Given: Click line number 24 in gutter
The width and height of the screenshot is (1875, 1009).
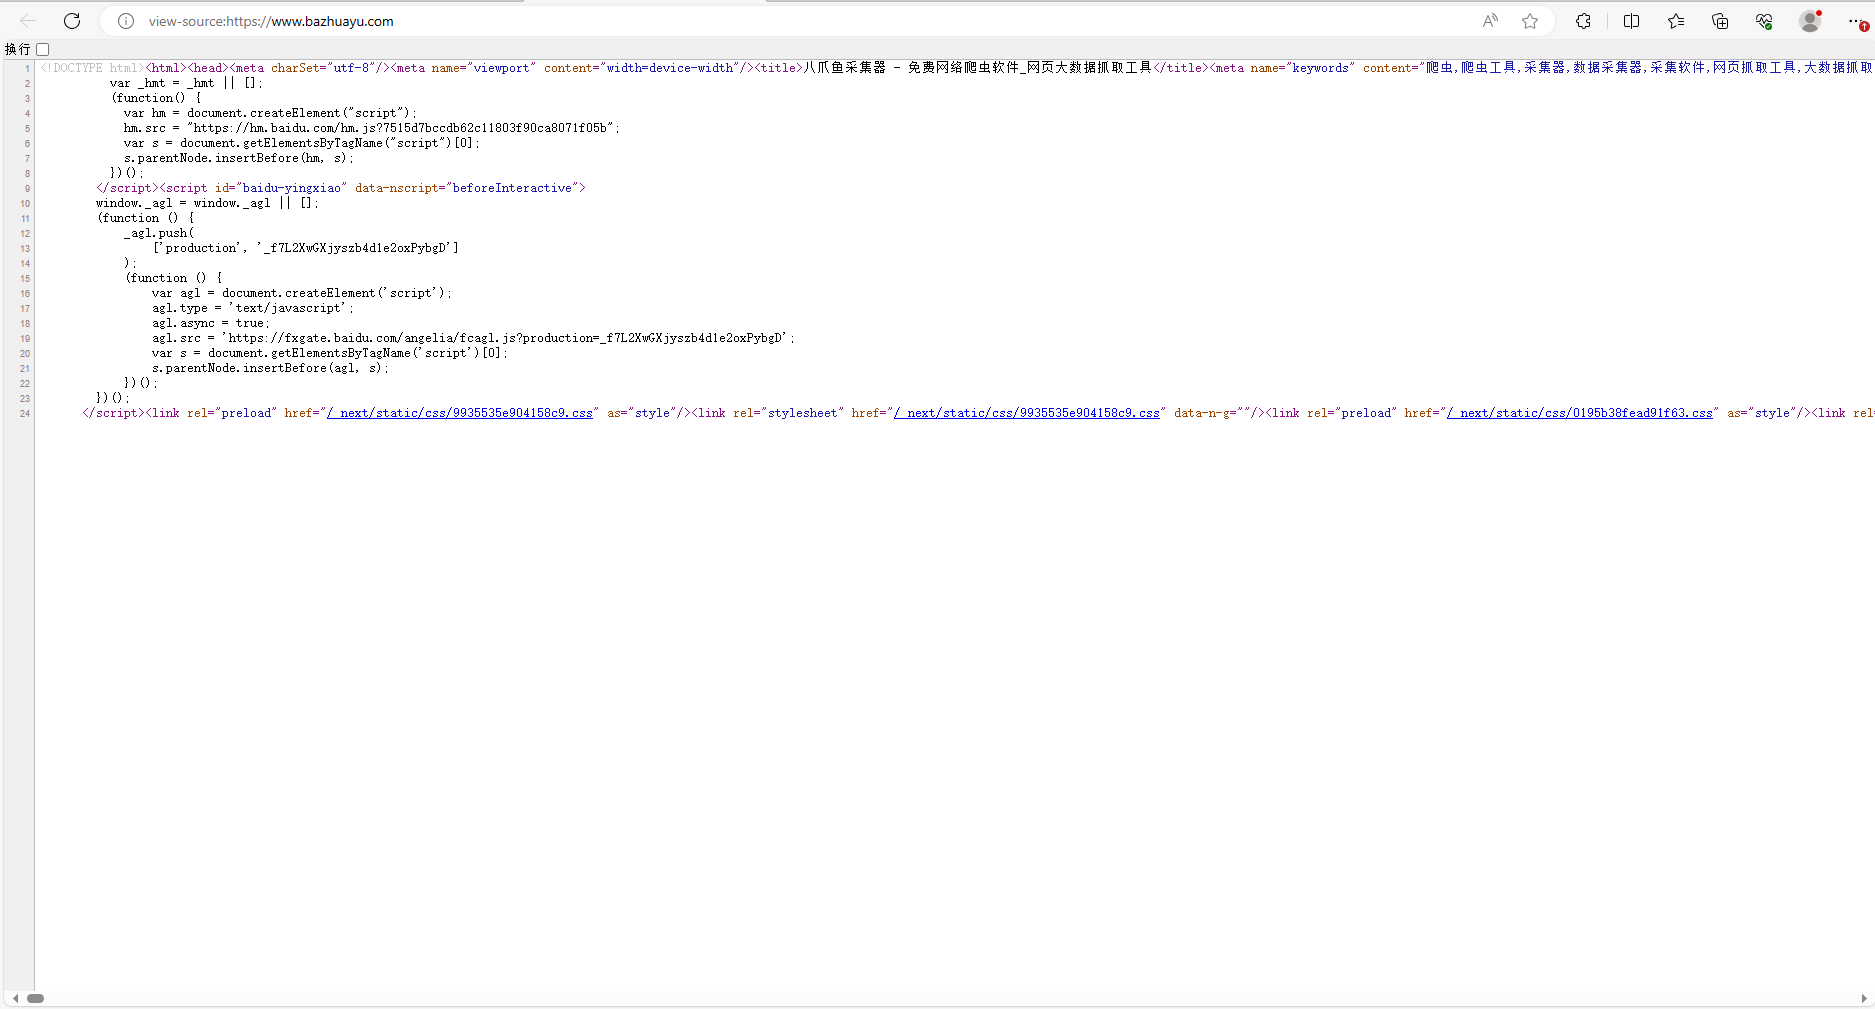Looking at the screenshot, I should coord(24,414).
